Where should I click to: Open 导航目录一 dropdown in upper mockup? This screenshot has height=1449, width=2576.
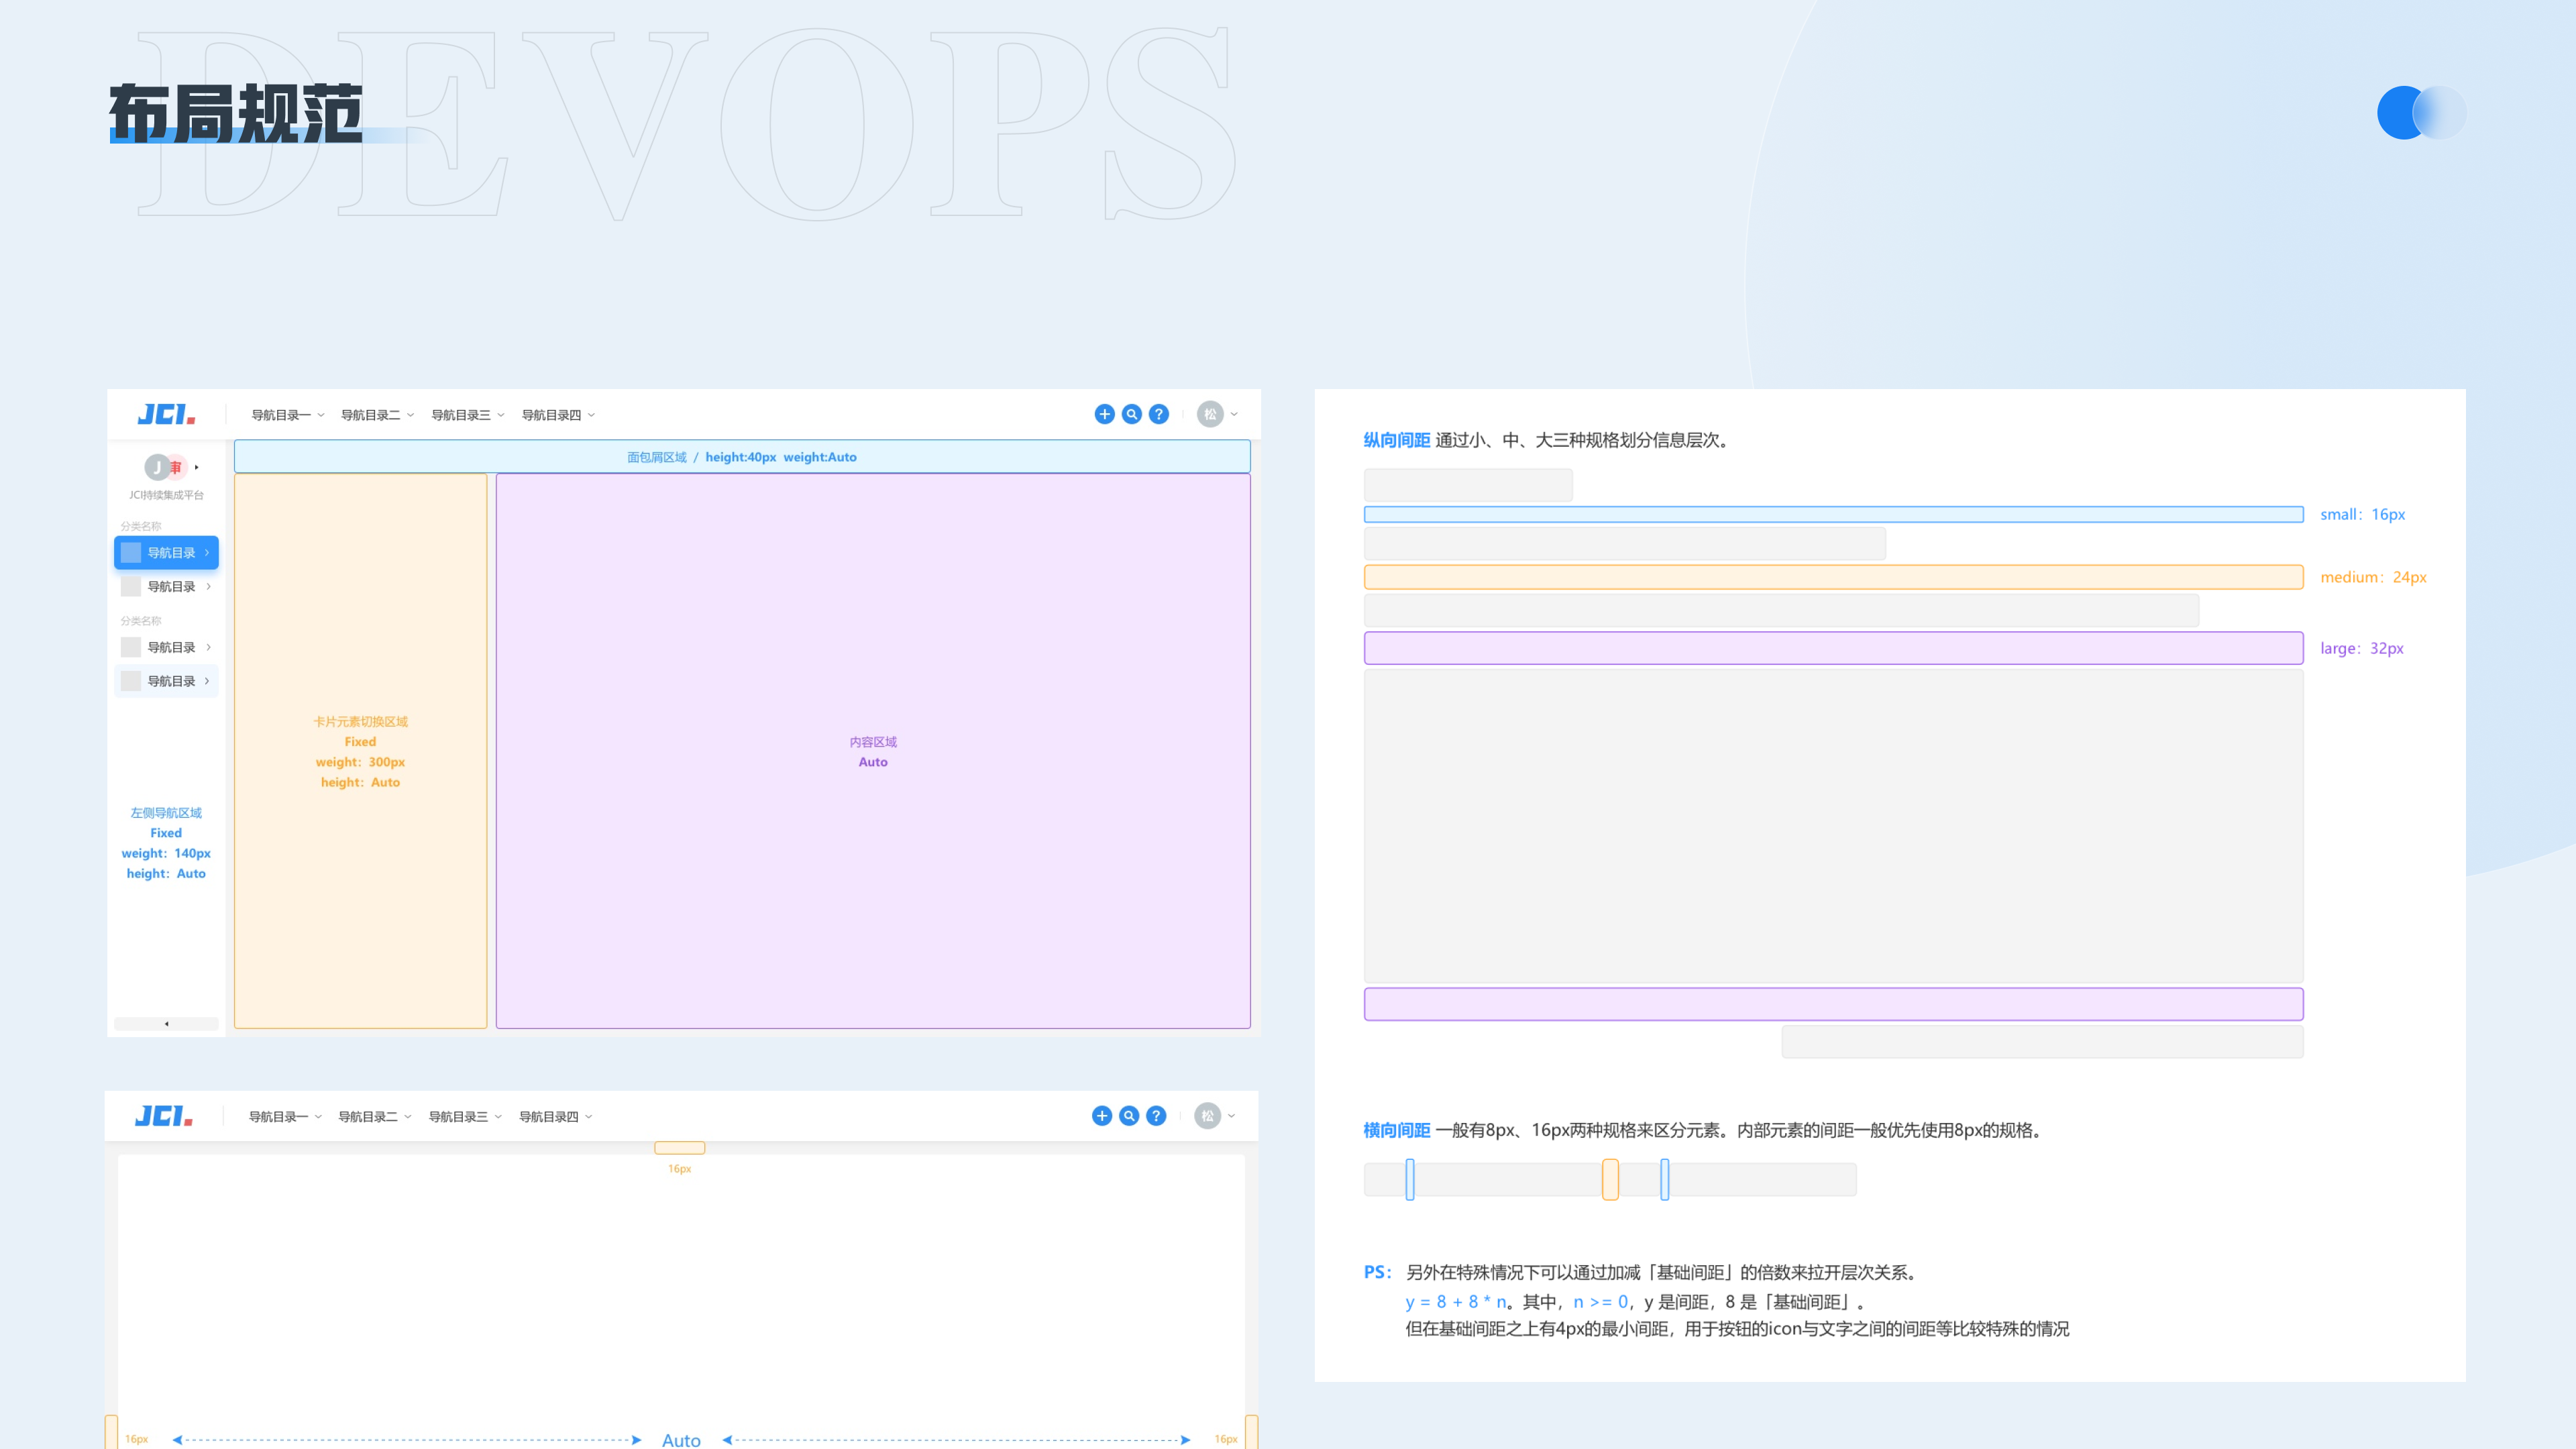(287, 415)
